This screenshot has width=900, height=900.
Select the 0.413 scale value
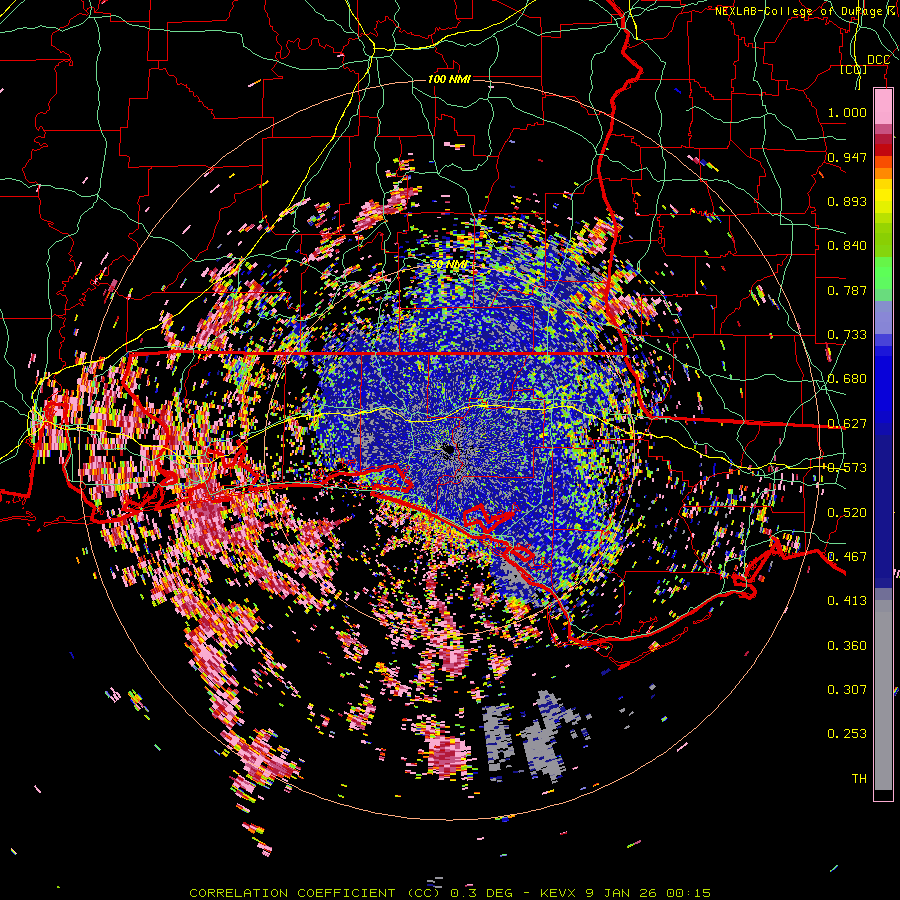847,601
